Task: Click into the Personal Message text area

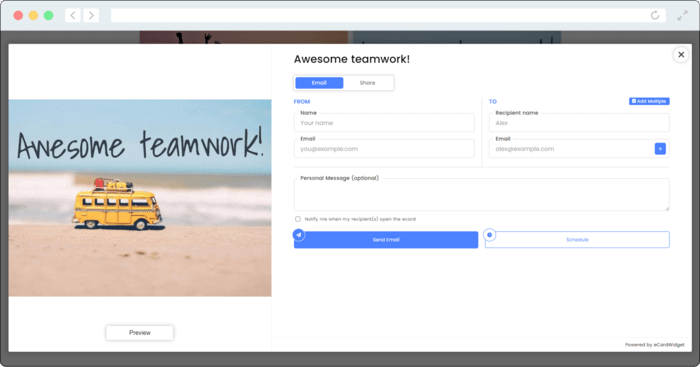Action: tap(481, 195)
